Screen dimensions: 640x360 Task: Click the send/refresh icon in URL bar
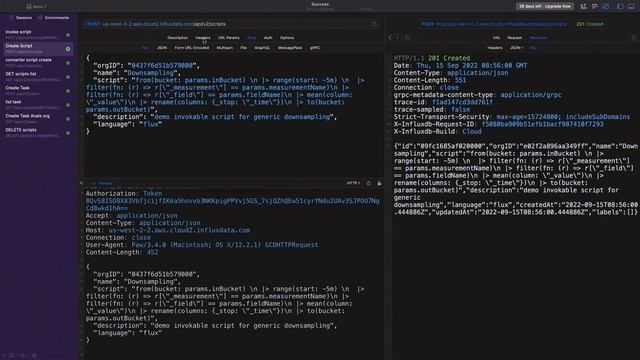374,24
